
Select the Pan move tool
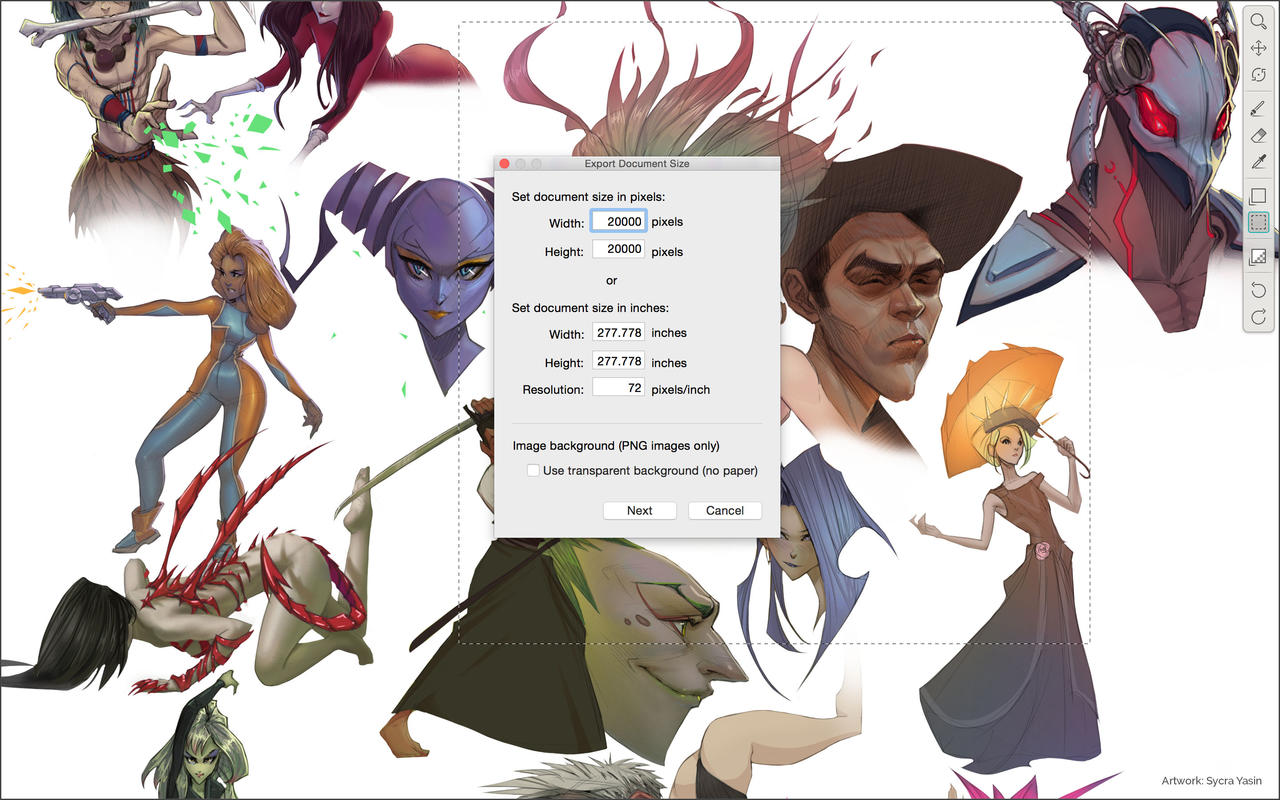coord(1258,48)
